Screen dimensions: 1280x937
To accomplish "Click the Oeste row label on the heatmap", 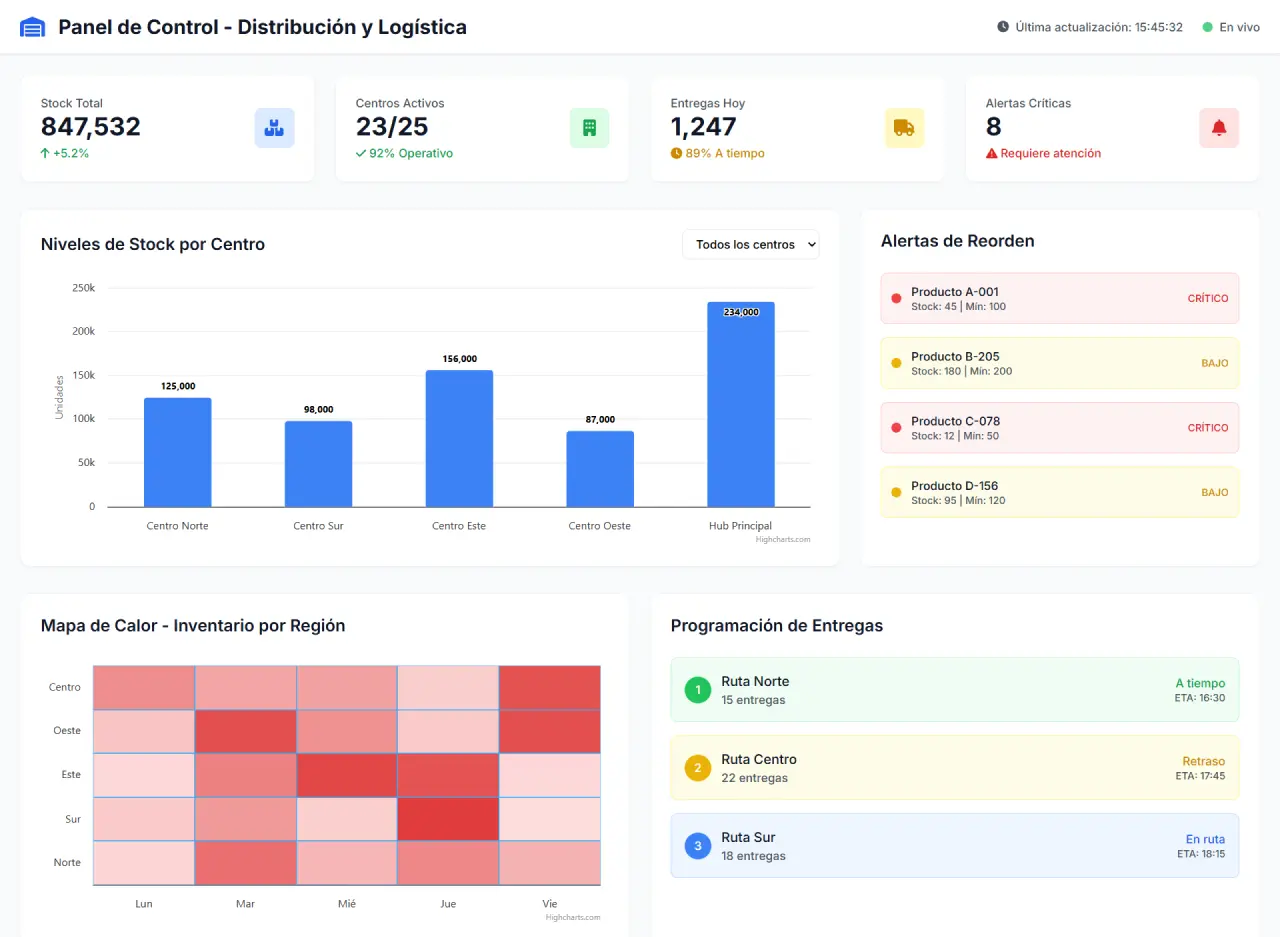I will [67, 731].
